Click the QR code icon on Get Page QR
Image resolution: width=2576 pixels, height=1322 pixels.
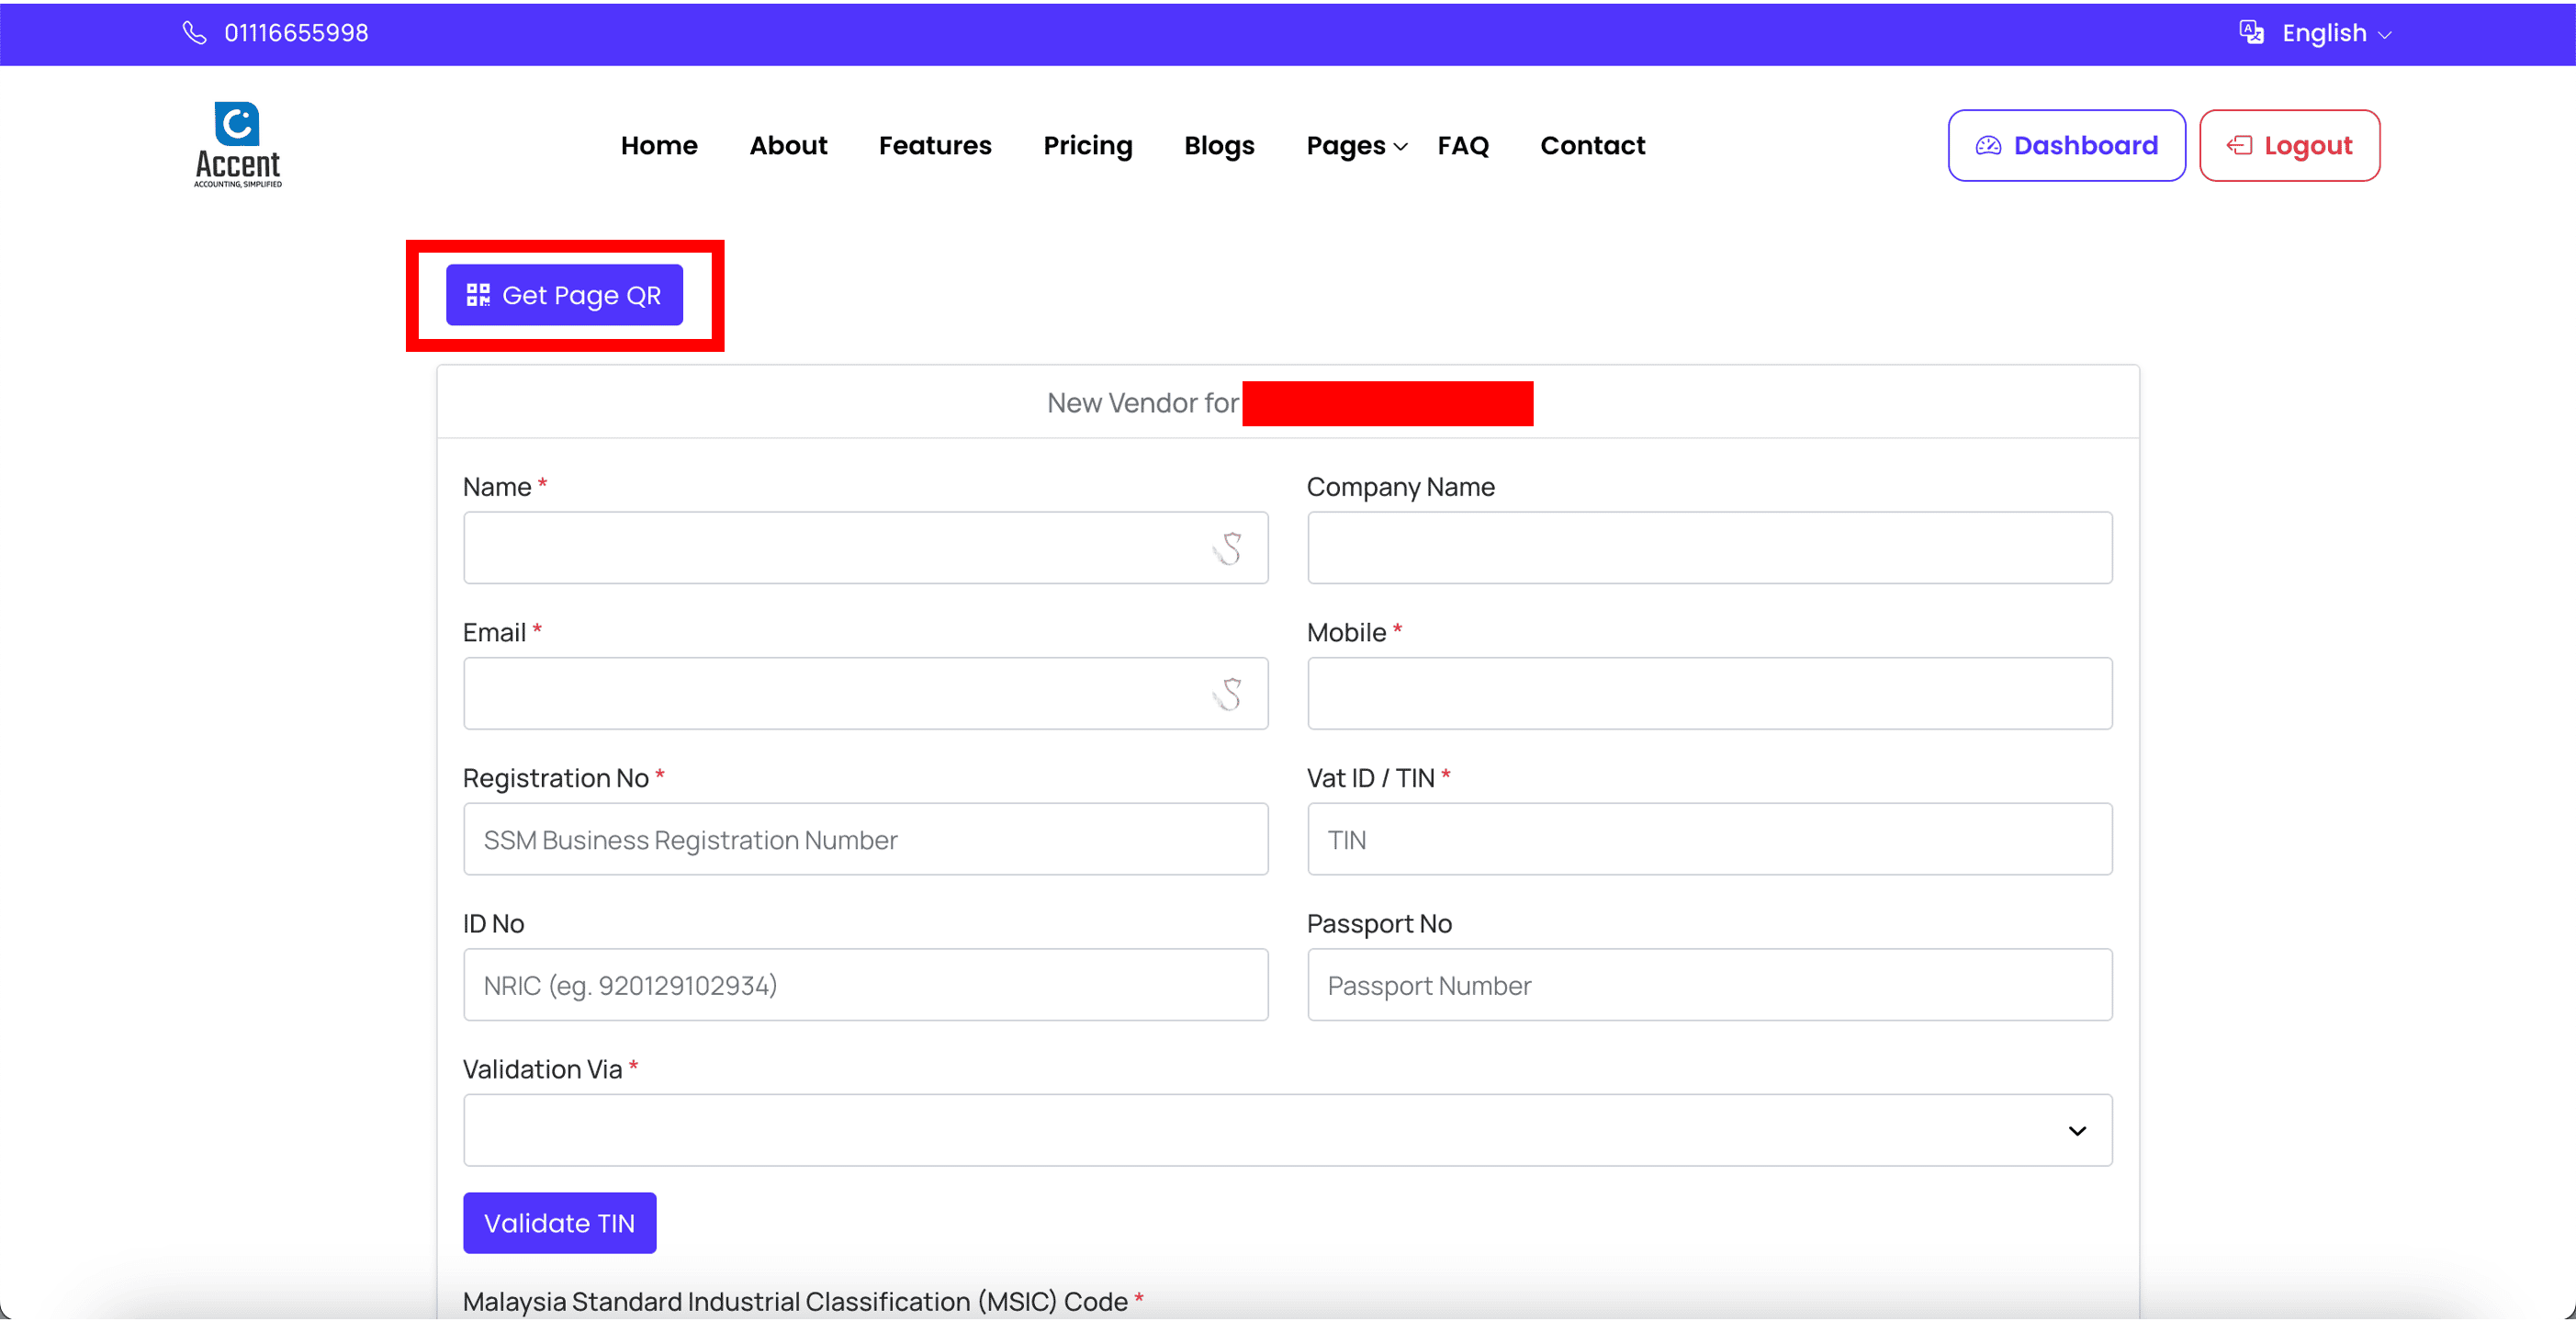pyautogui.click(x=478, y=295)
